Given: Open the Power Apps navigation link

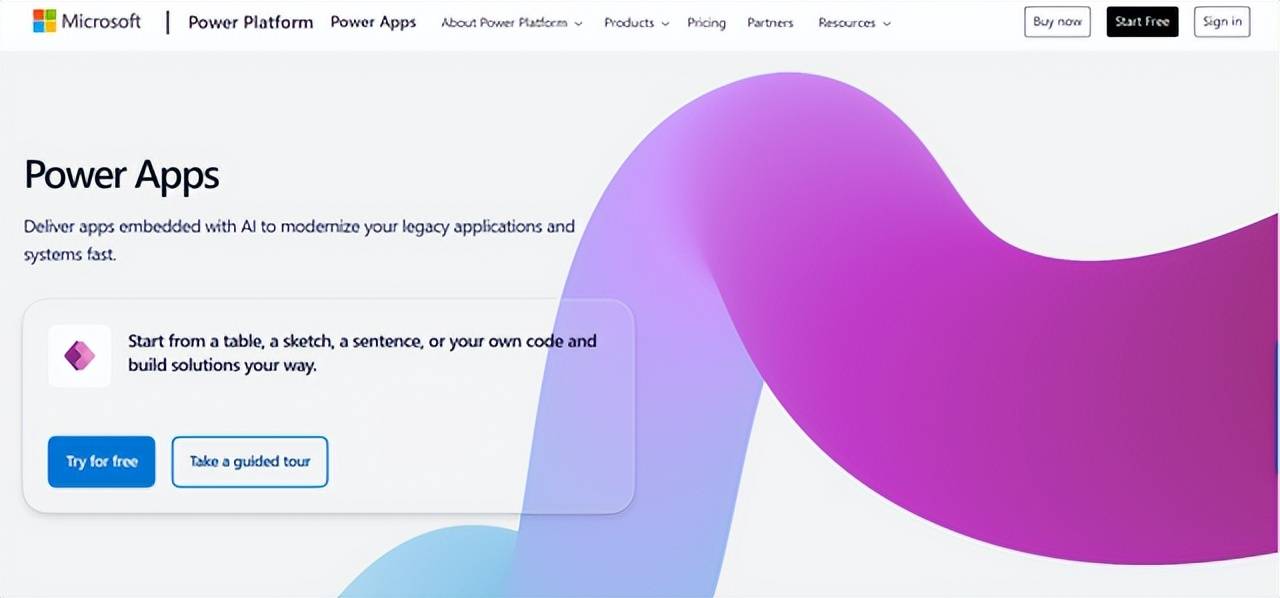Looking at the screenshot, I should (x=373, y=22).
